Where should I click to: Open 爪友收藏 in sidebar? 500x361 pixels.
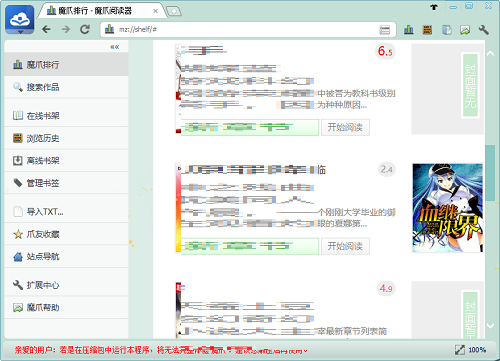click(x=66, y=234)
